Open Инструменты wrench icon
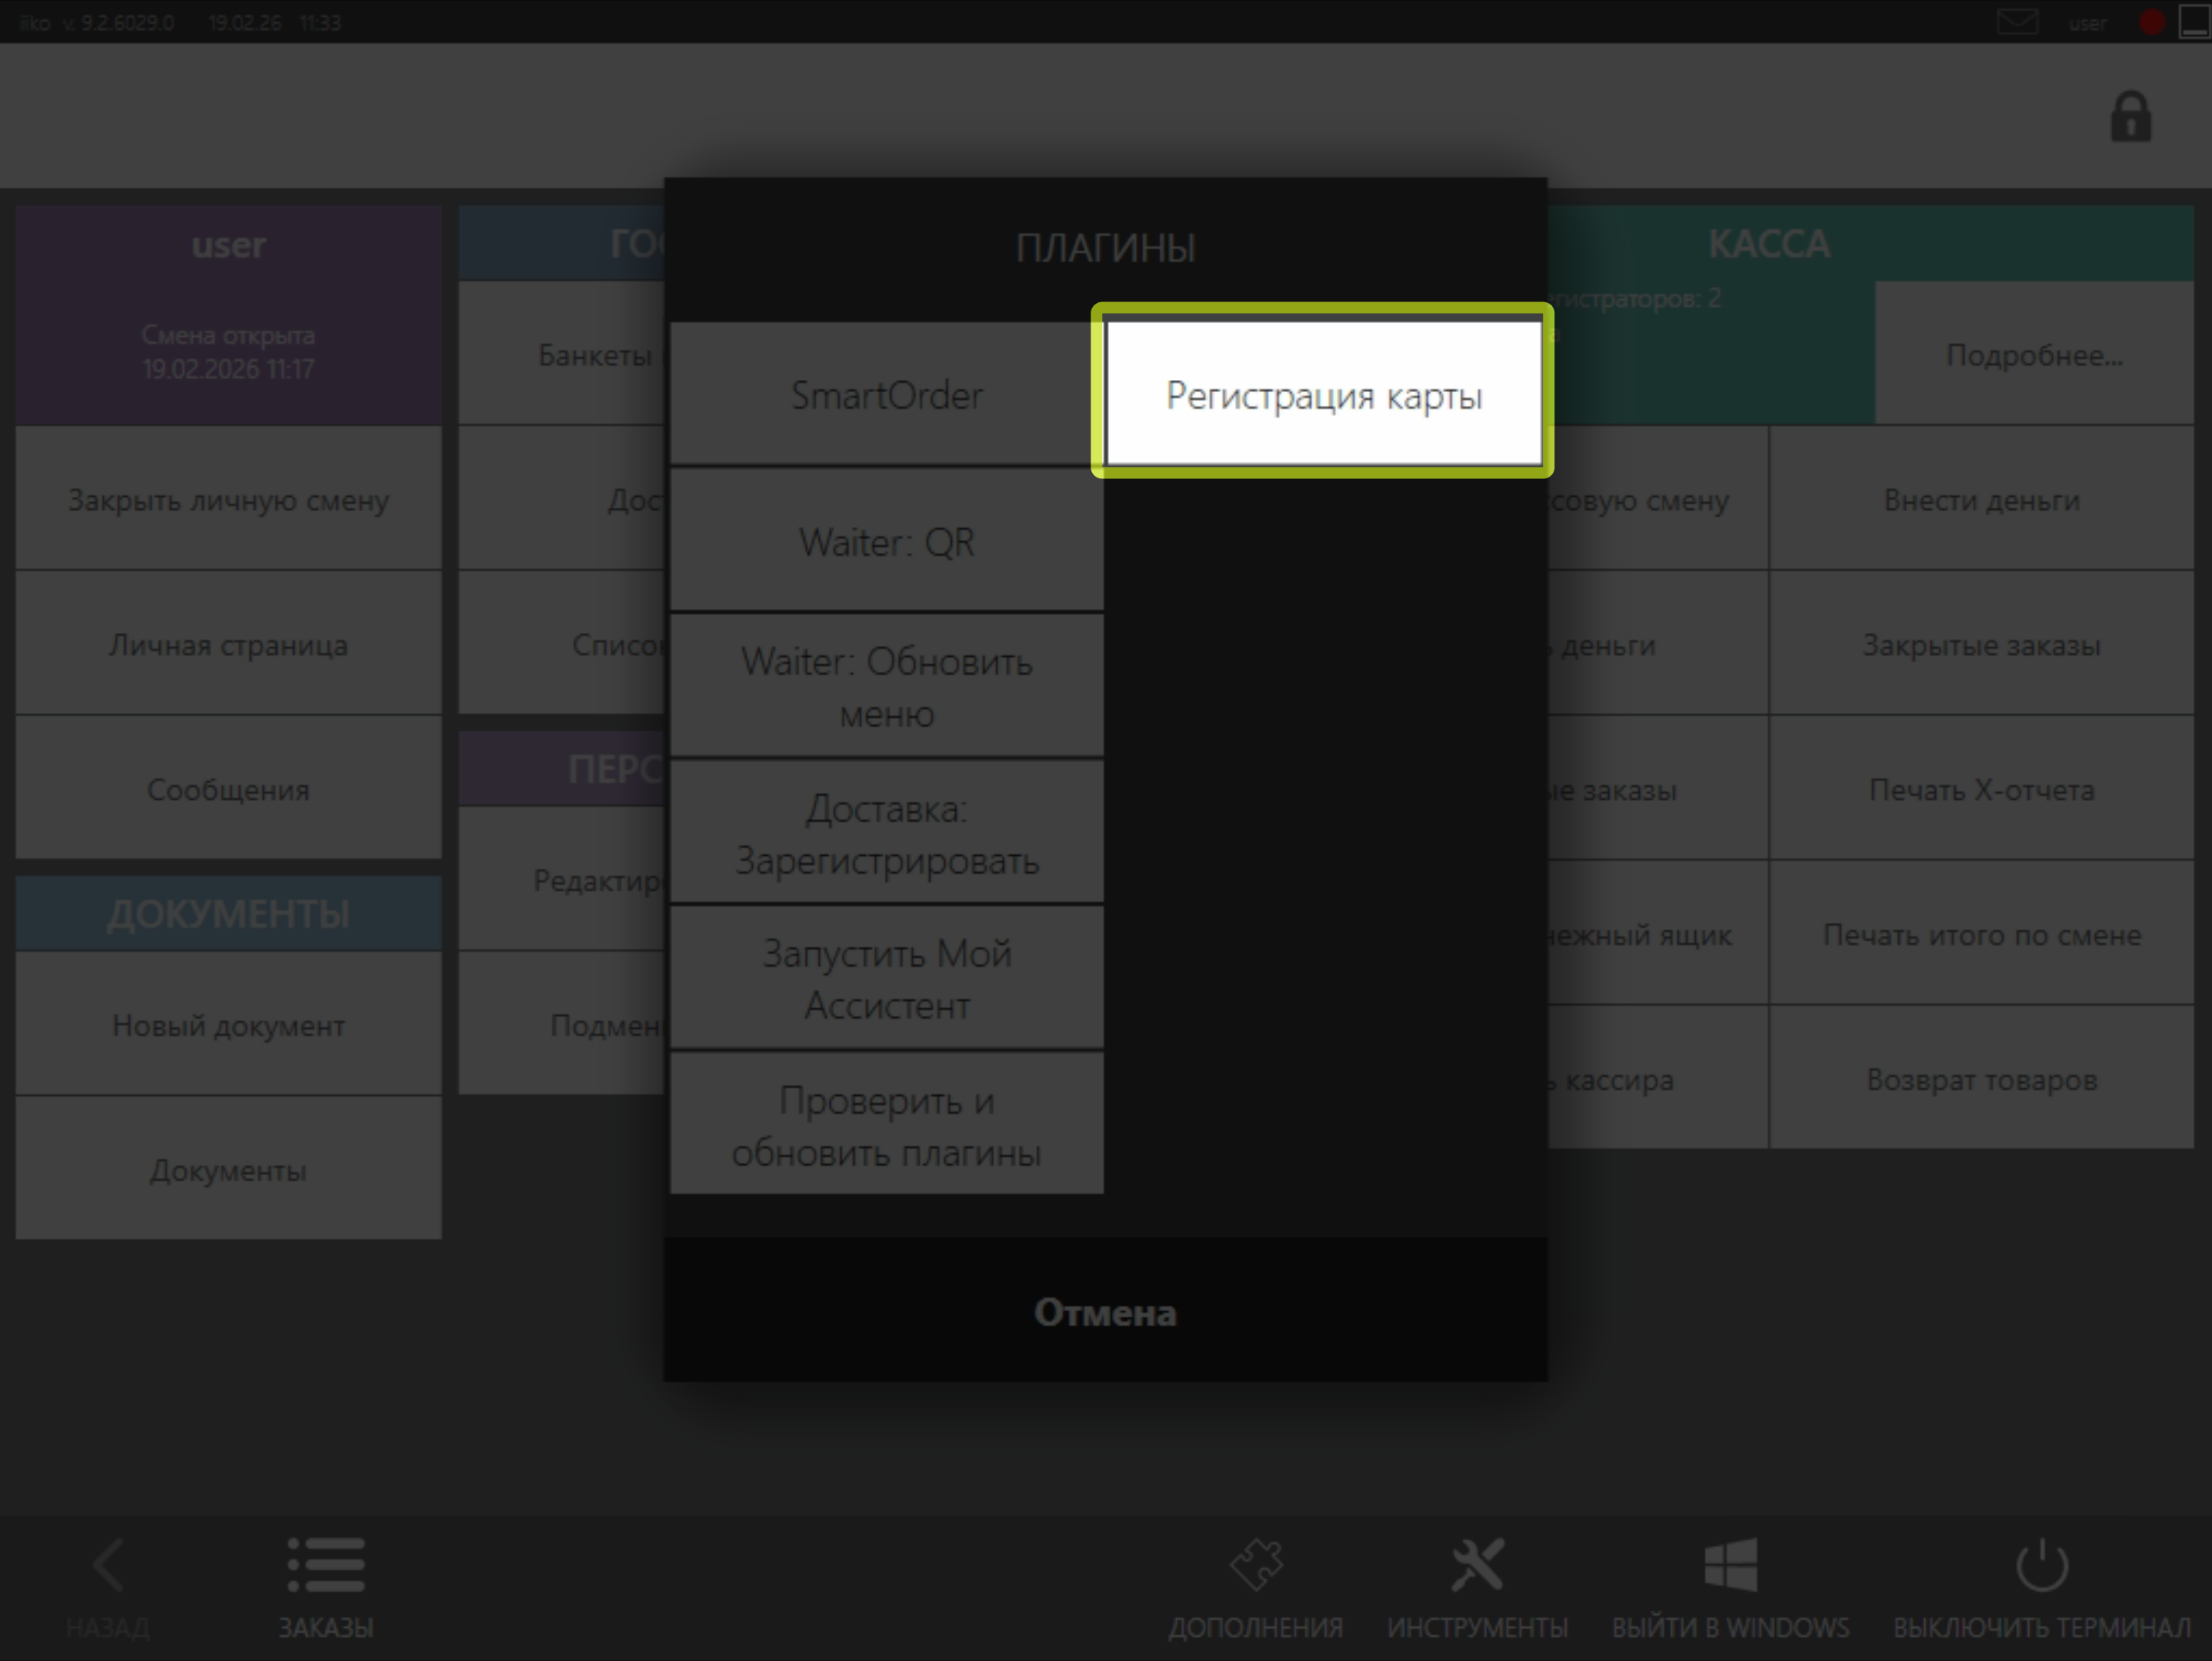Image resolution: width=2212 pixels, height=1661 pixels. [1477, 1565]
